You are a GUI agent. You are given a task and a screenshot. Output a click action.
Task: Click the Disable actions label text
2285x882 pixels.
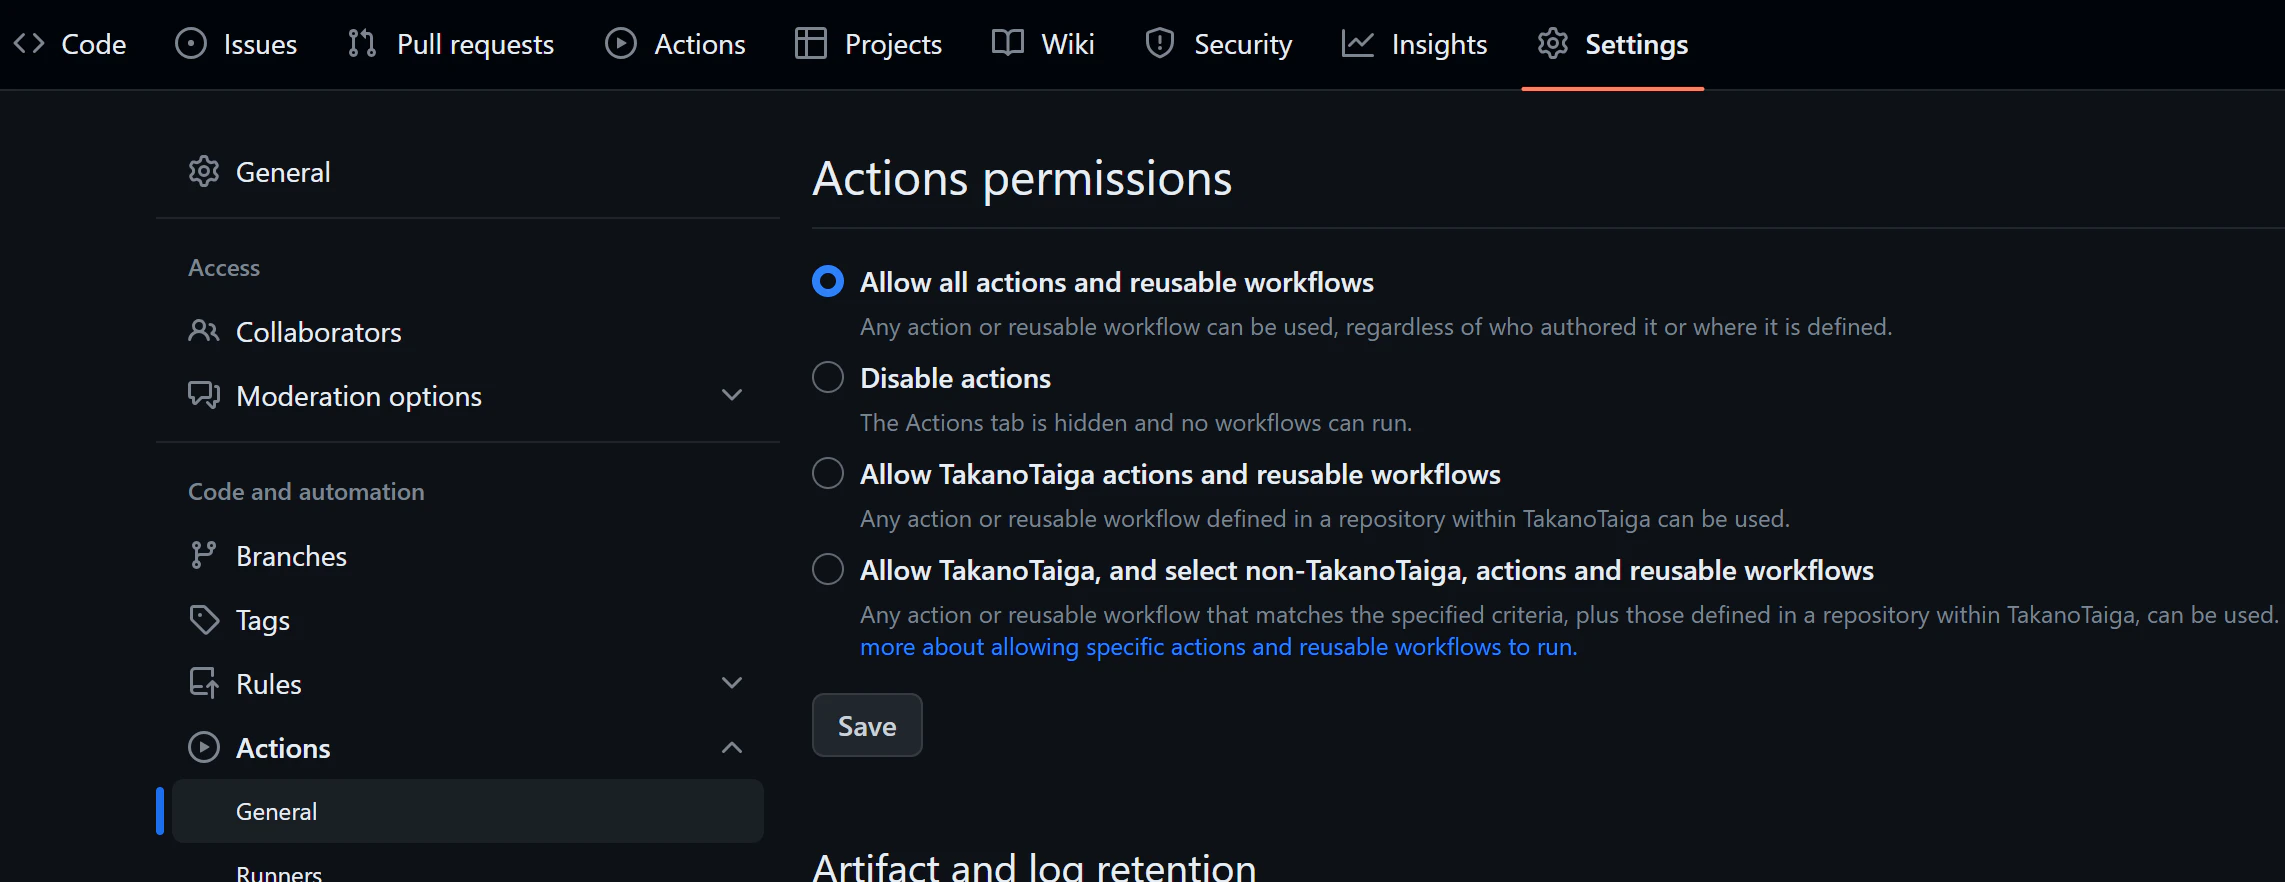click(955, 378)
